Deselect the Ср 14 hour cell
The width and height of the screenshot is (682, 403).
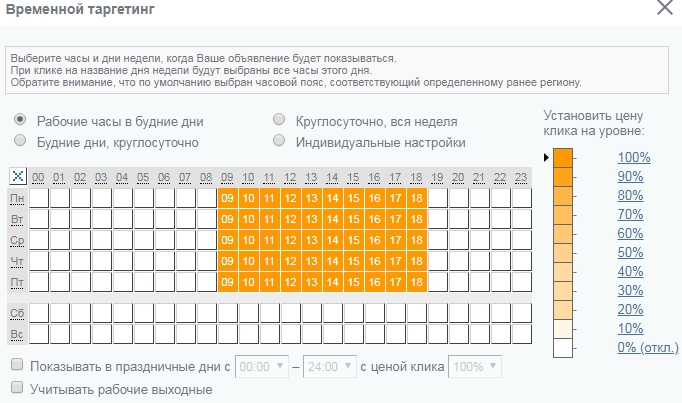click(333, 240)
